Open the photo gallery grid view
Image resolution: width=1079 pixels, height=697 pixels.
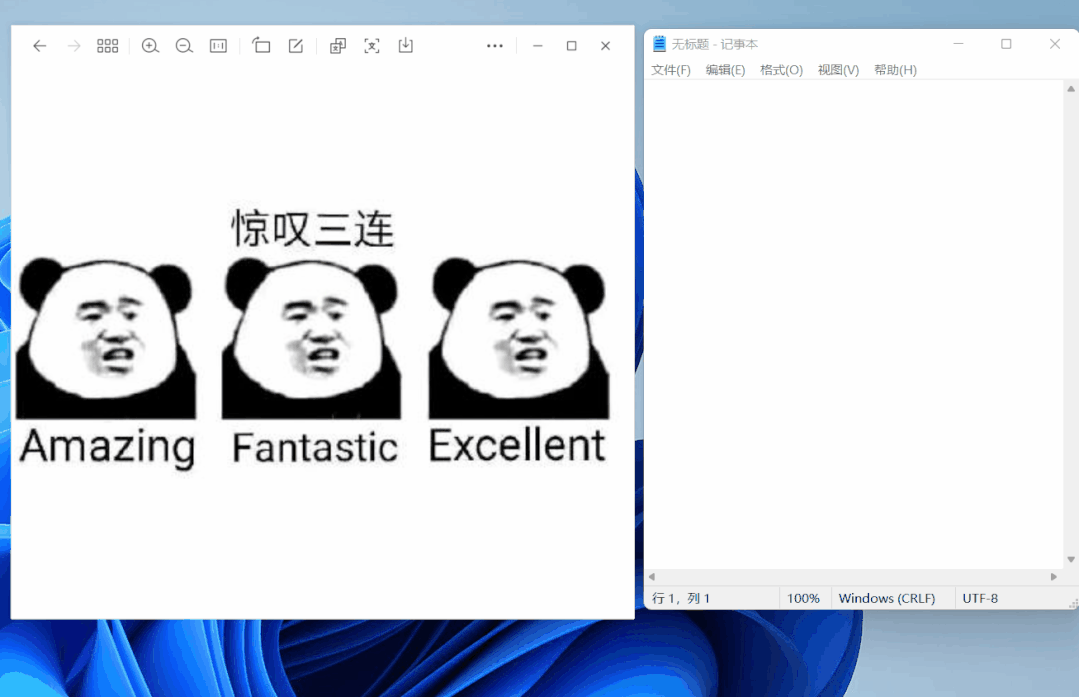pos(107,45)
